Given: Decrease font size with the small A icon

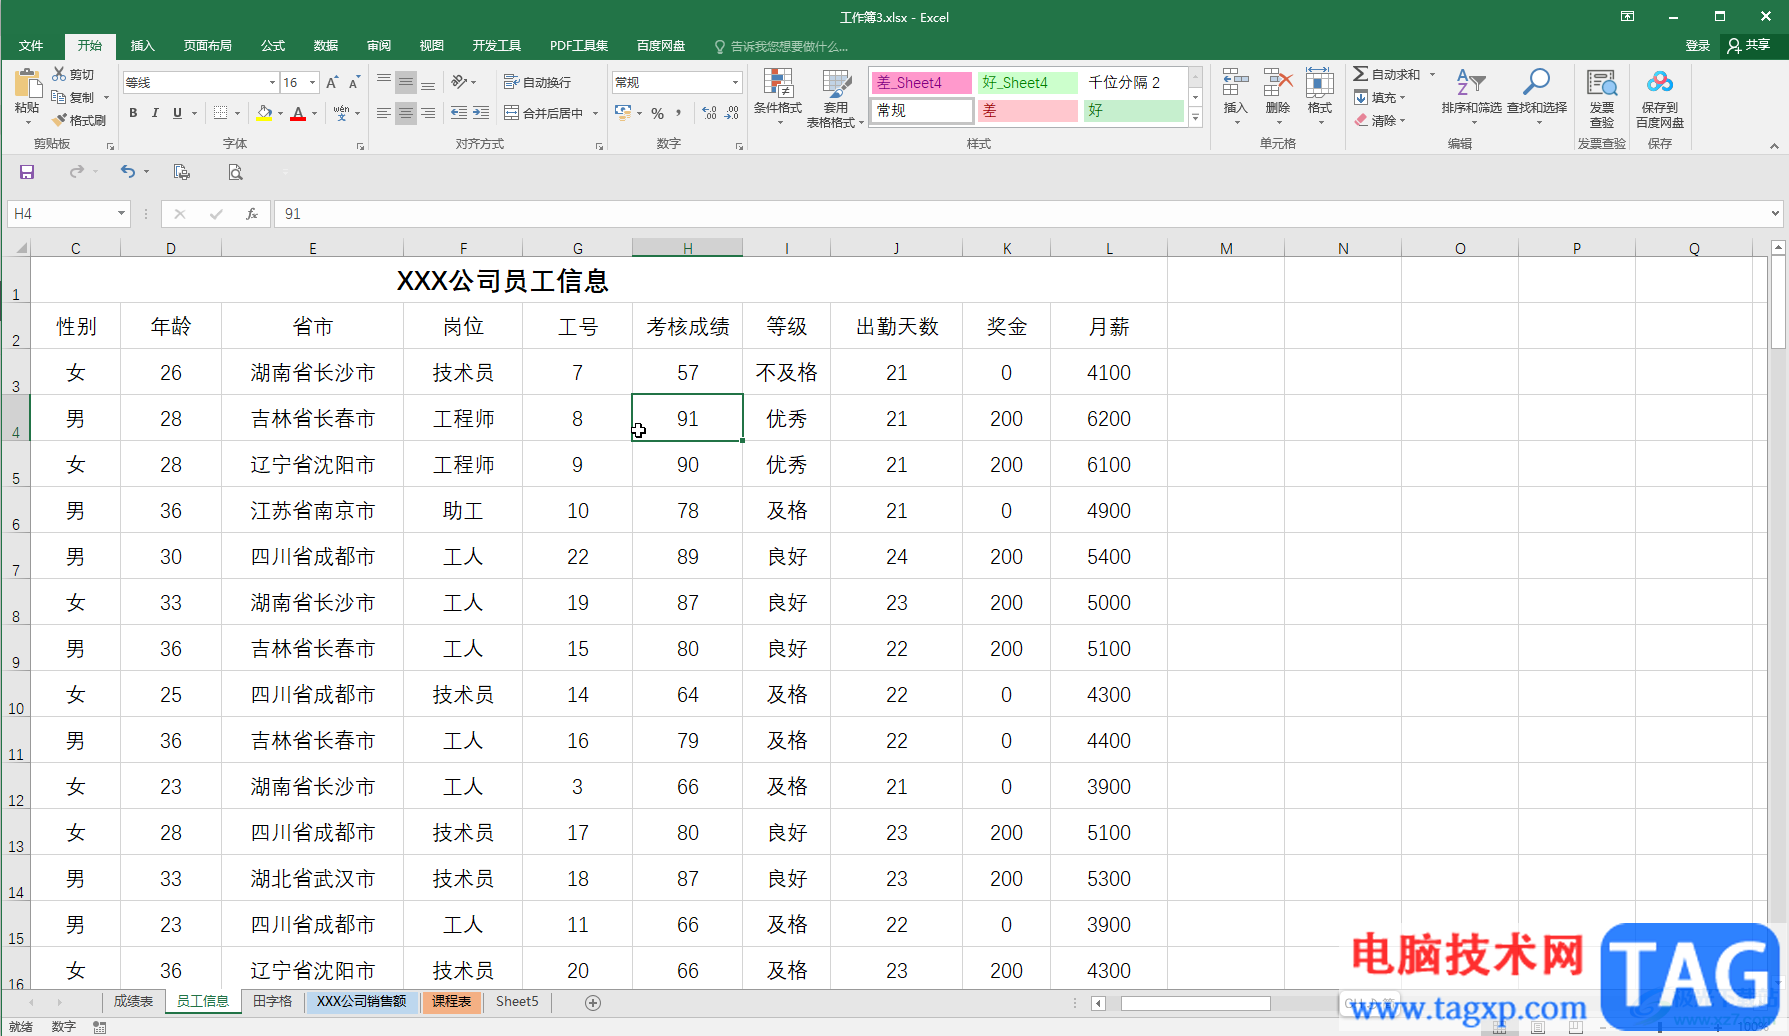Looking at the screenshot, I should coord(354,82).
